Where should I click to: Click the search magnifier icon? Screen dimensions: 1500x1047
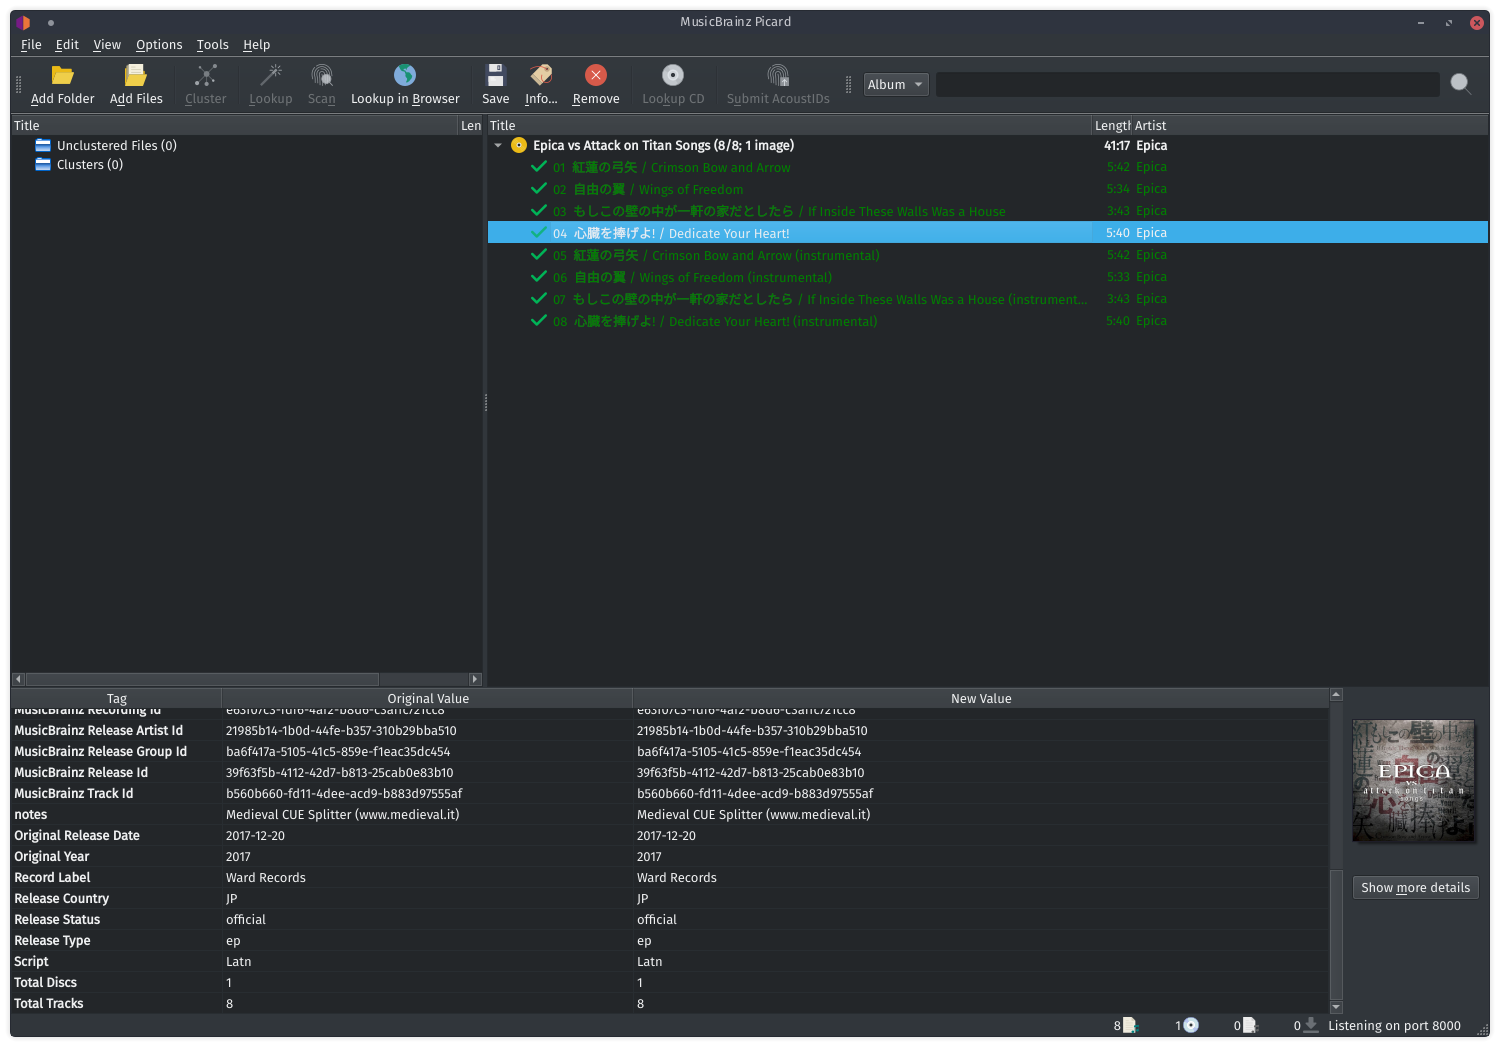click(1461, 84)
